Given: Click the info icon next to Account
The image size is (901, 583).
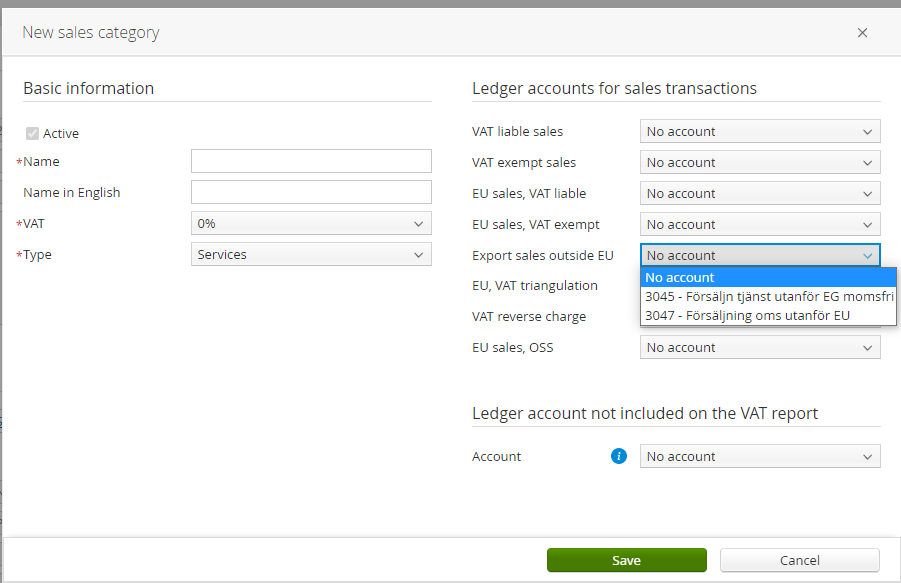Looking at the screenshot, I should tap(619, 456).
